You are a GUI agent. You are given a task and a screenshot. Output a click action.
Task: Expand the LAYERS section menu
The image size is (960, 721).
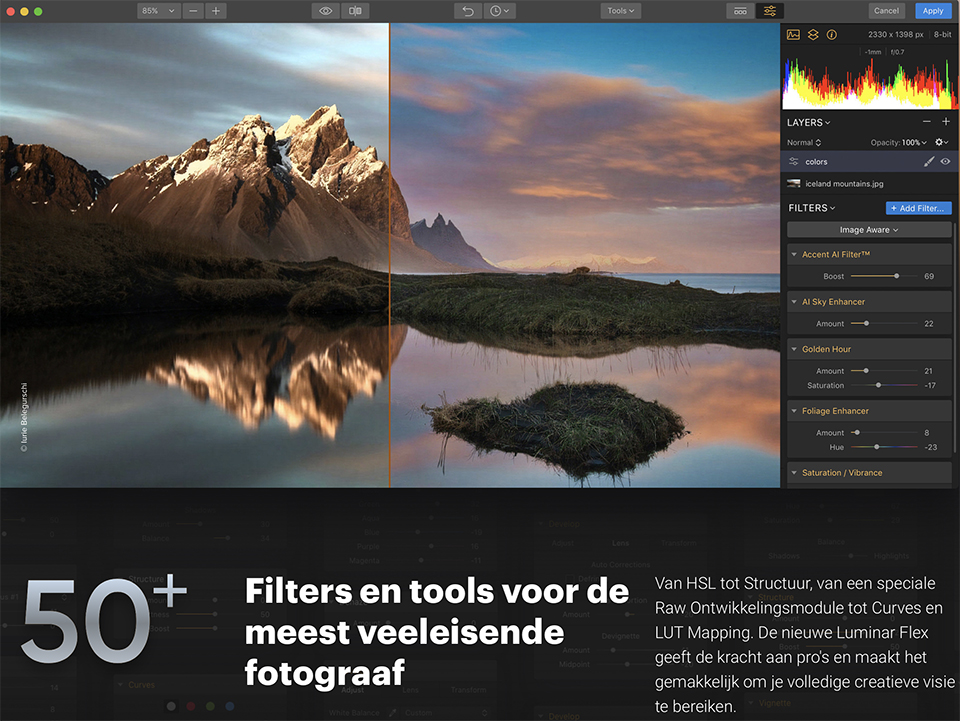(808, 122)
